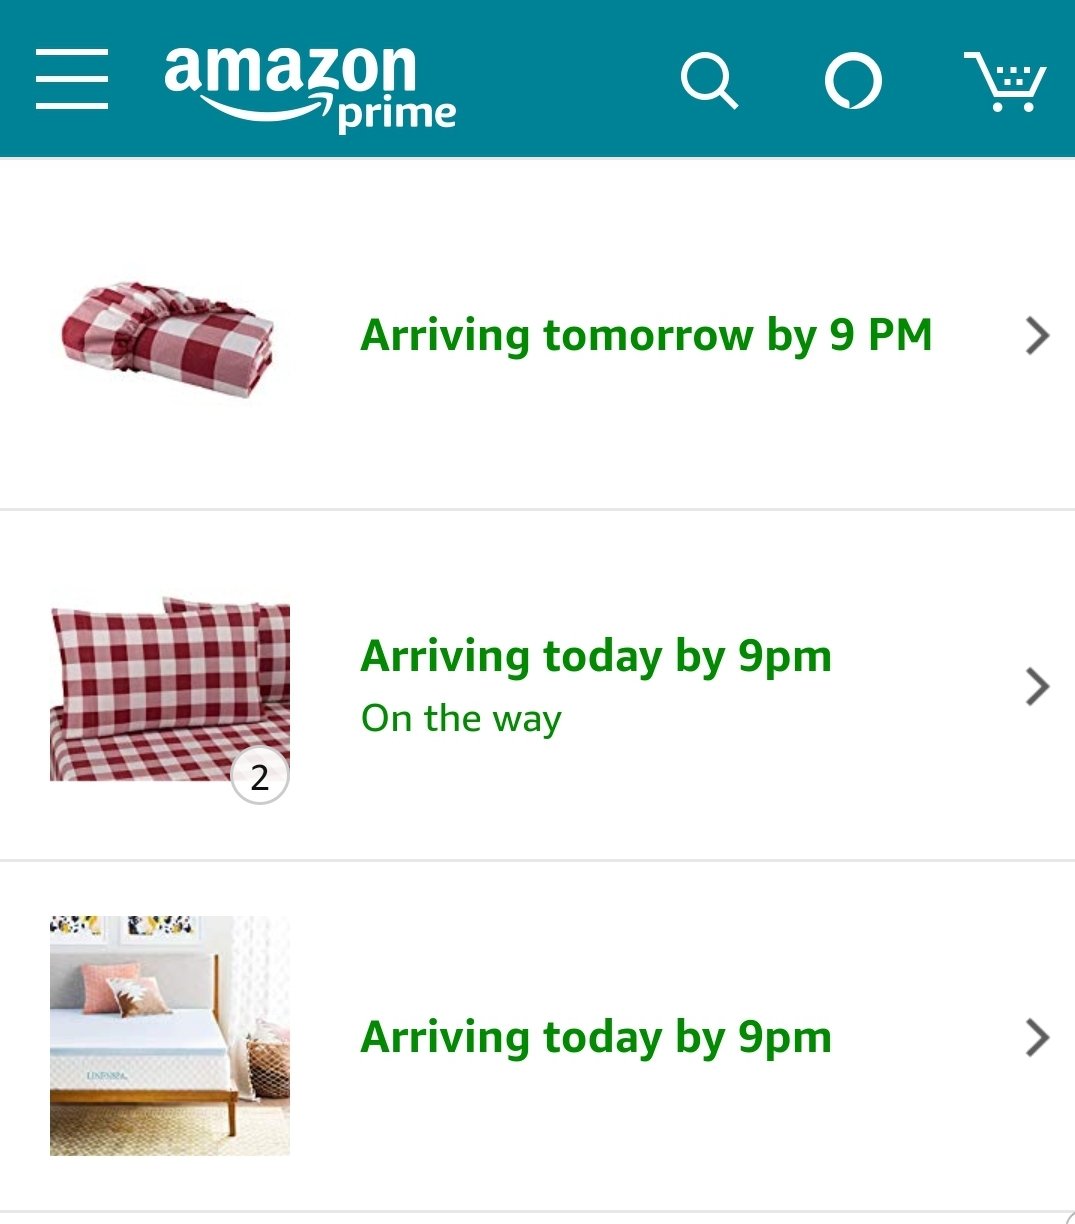Open 'Arriving today by 9pm' mattress topper order
This screenshot has height=1224, width=1075.
click(x=596, y=1038)
